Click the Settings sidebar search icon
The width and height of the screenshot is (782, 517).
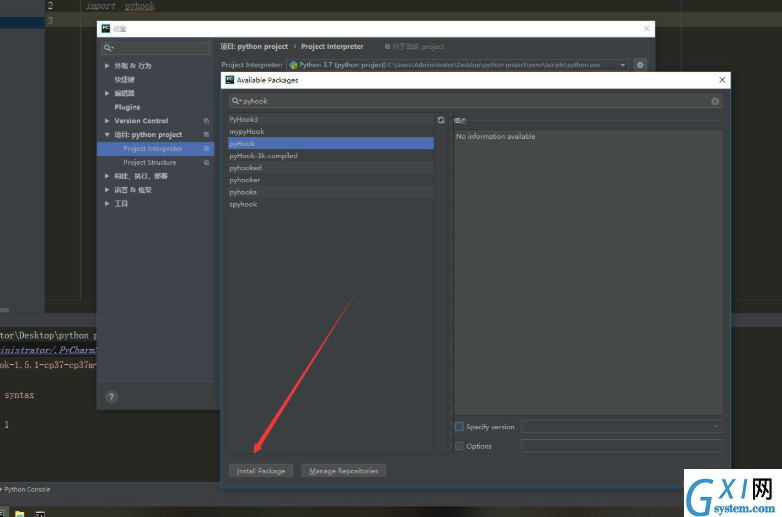[108, 48]
